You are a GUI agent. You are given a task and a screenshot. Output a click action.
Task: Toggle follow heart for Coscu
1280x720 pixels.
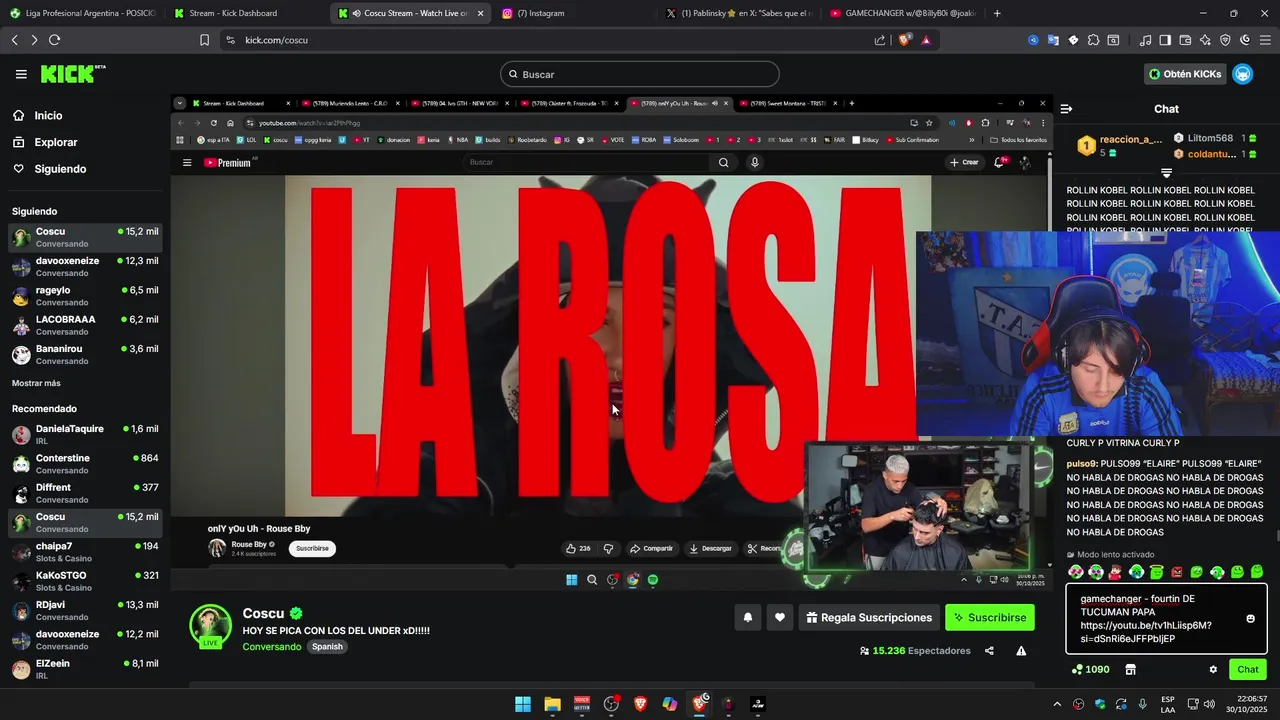click(780, 618)
